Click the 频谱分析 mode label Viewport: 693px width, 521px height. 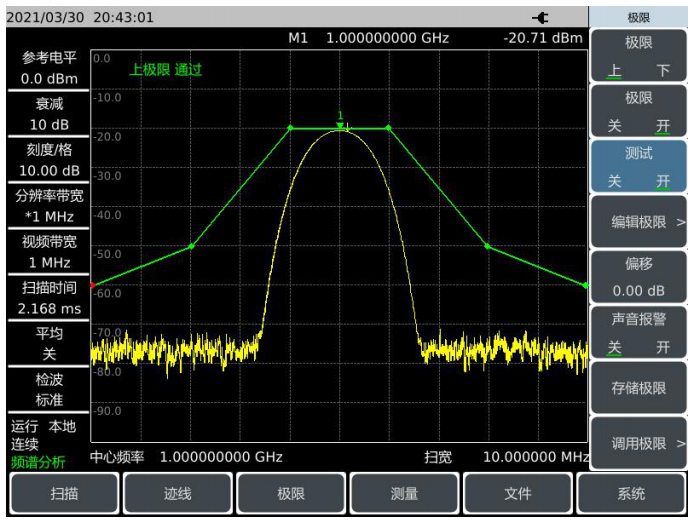coord(38,463)
